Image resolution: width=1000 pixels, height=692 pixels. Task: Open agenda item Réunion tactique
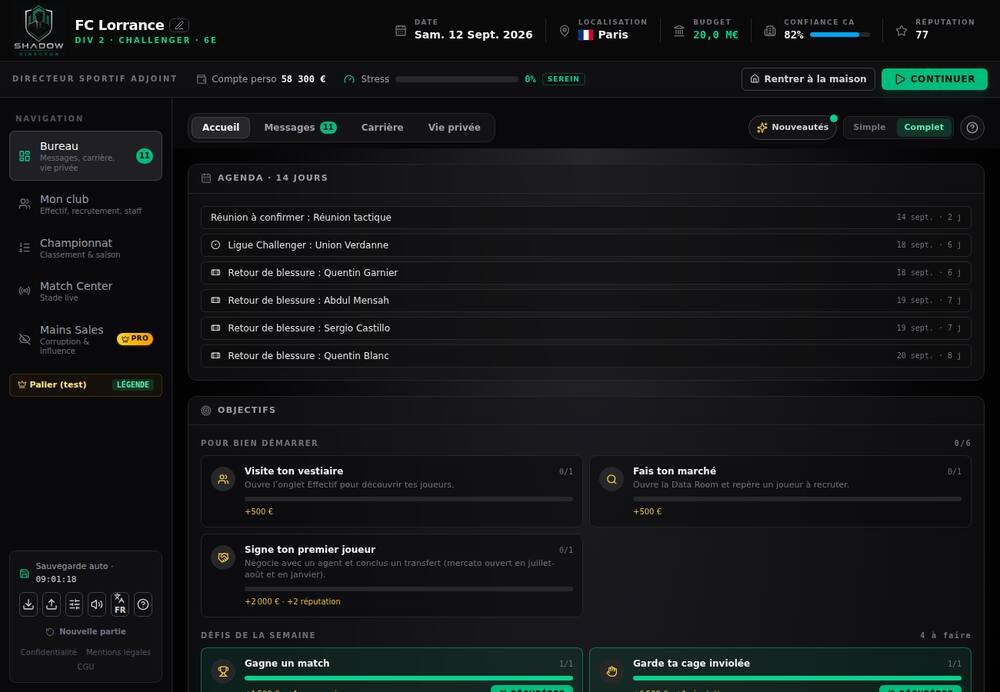(x=585, y=217)
